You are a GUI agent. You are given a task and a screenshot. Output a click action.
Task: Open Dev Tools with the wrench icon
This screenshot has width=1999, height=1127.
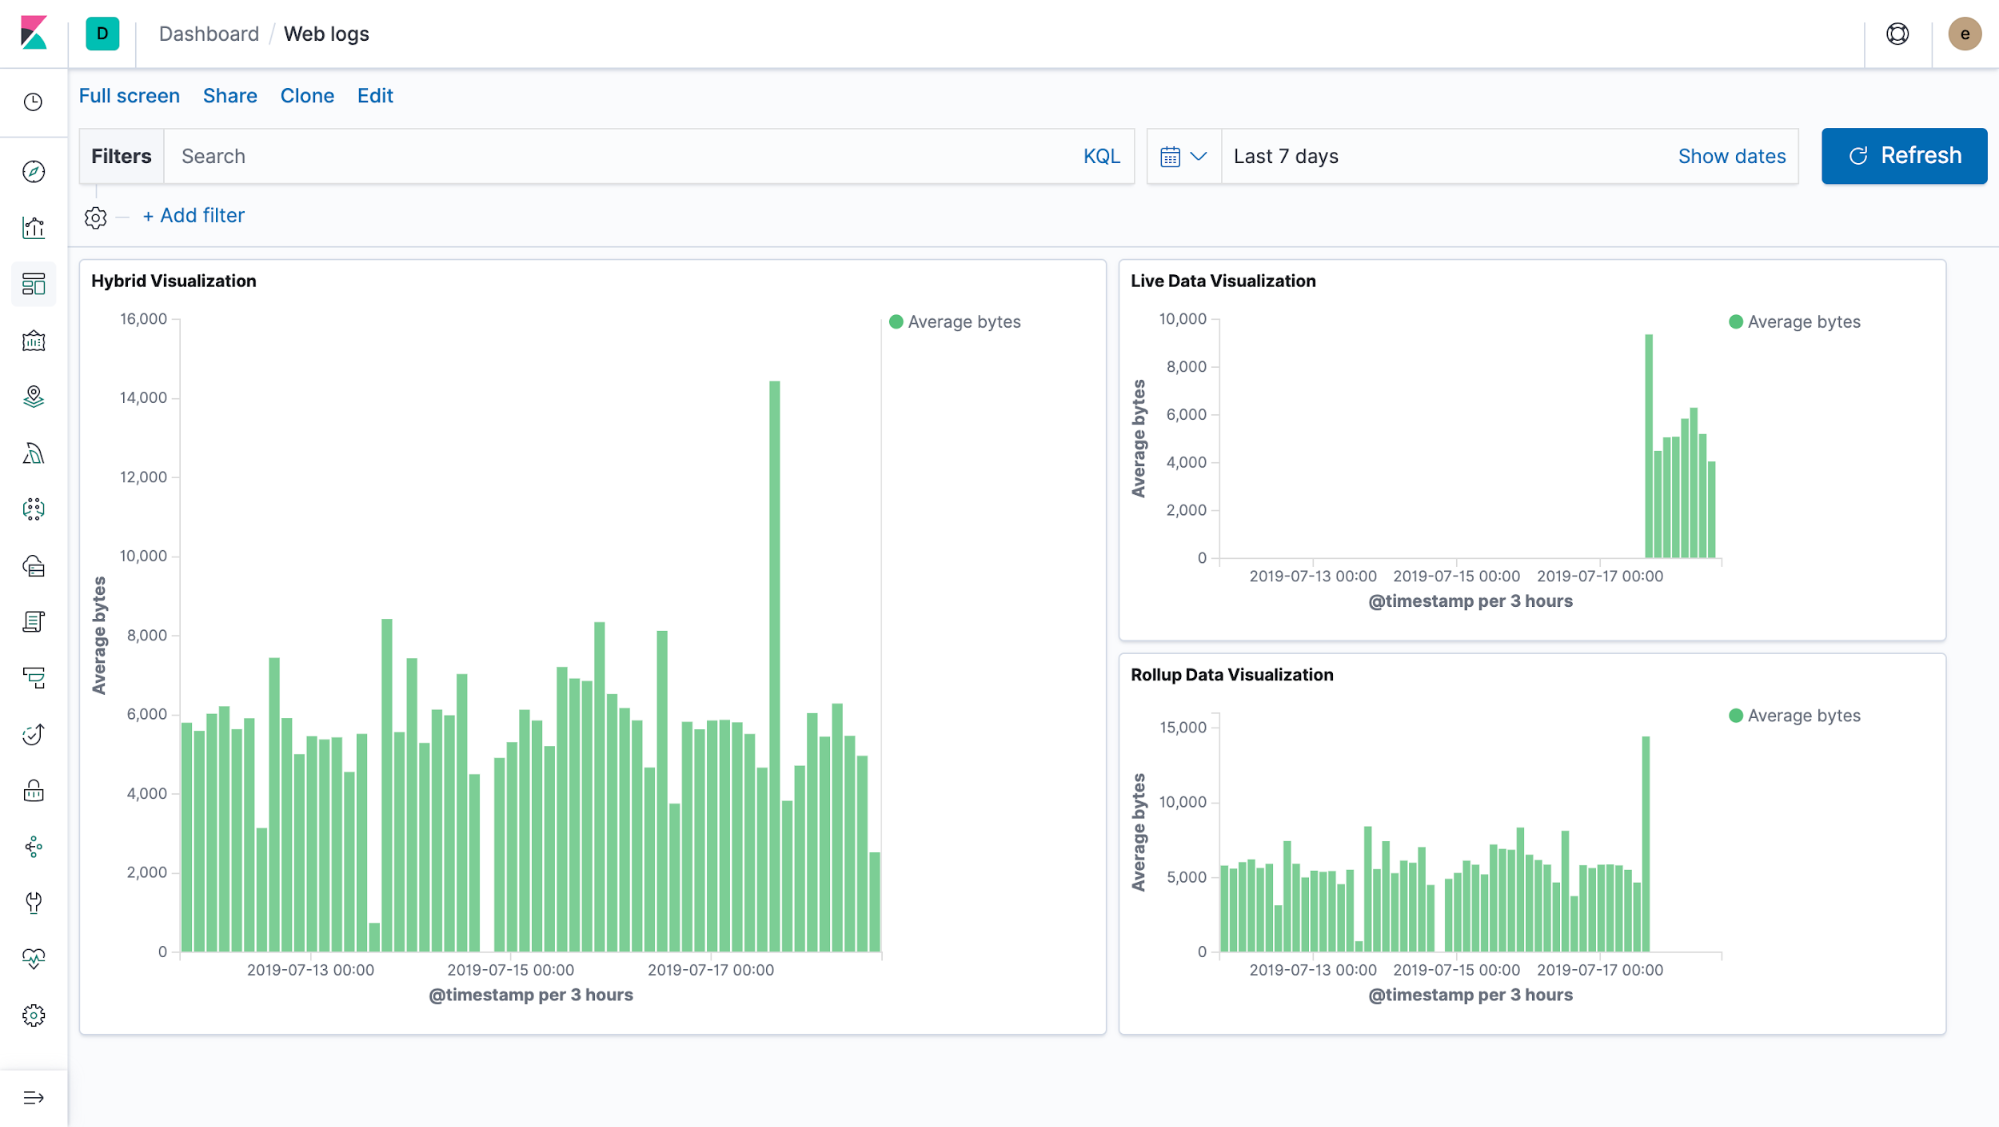[33, 903]
